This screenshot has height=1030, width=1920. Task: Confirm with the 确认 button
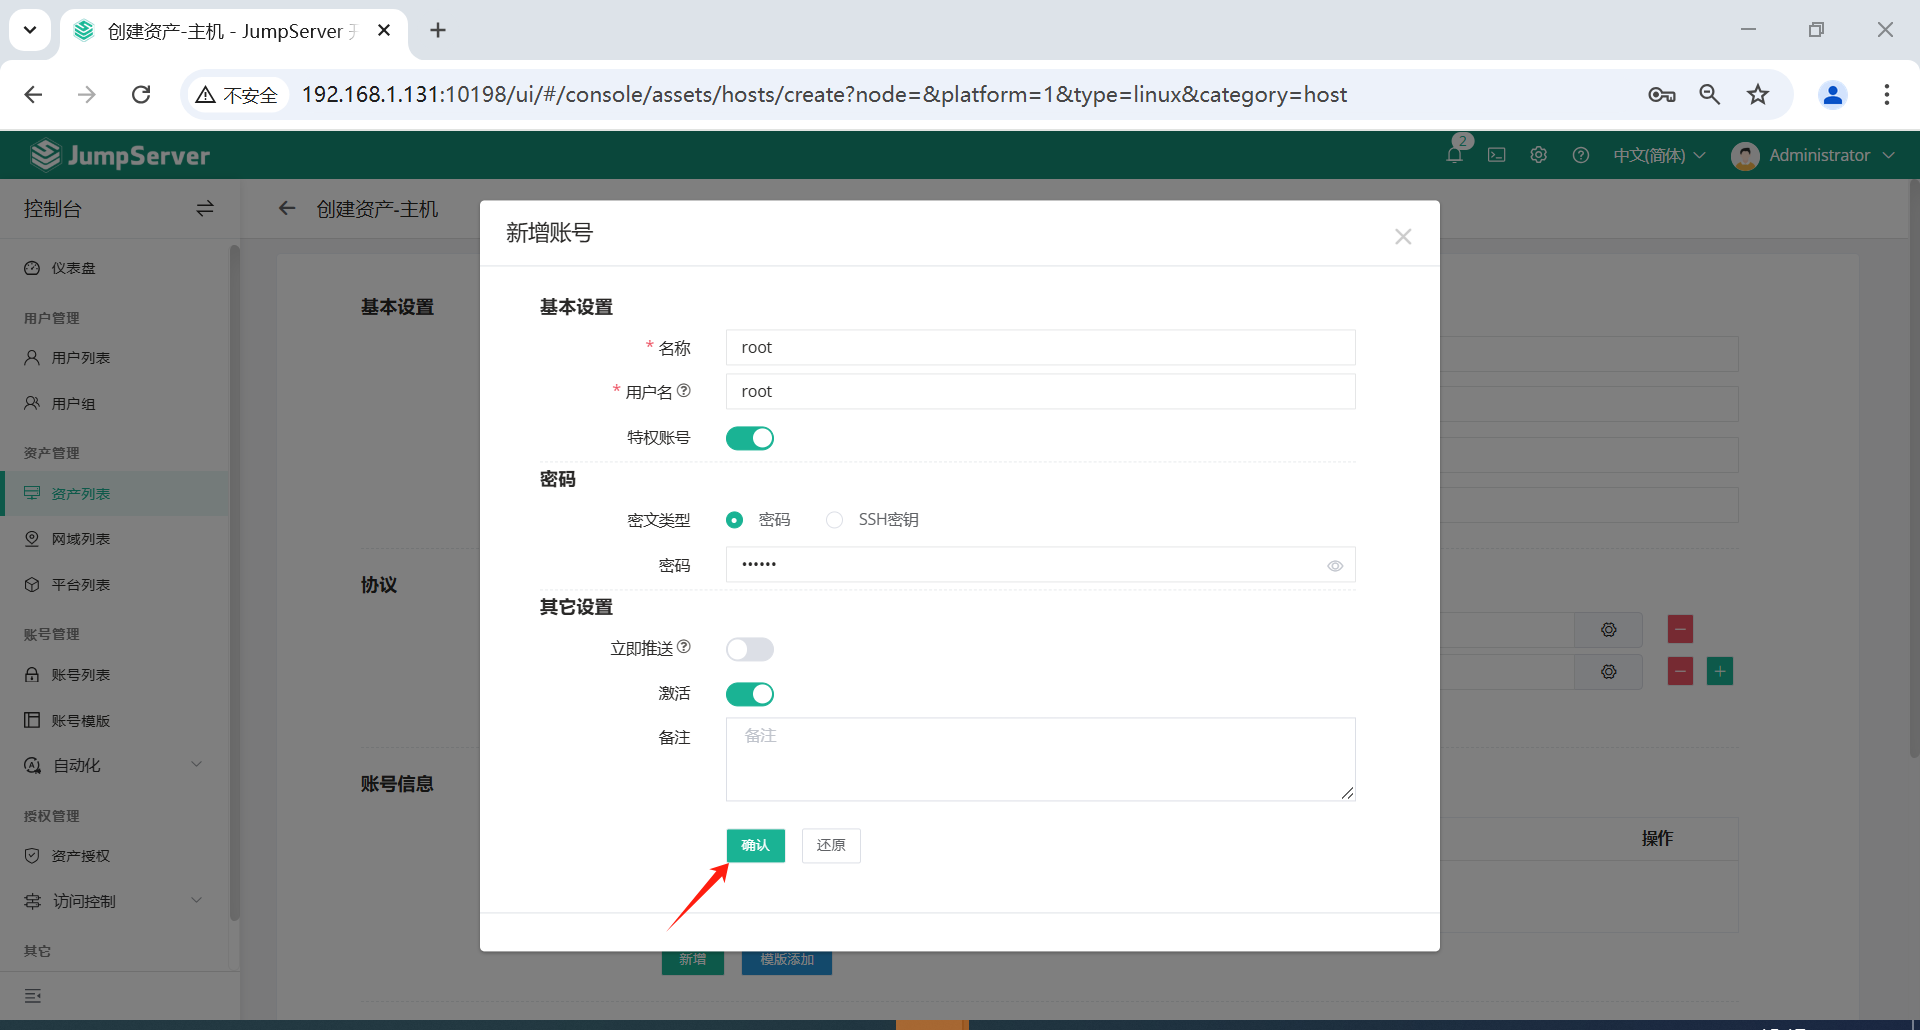(x=756, y=845)
